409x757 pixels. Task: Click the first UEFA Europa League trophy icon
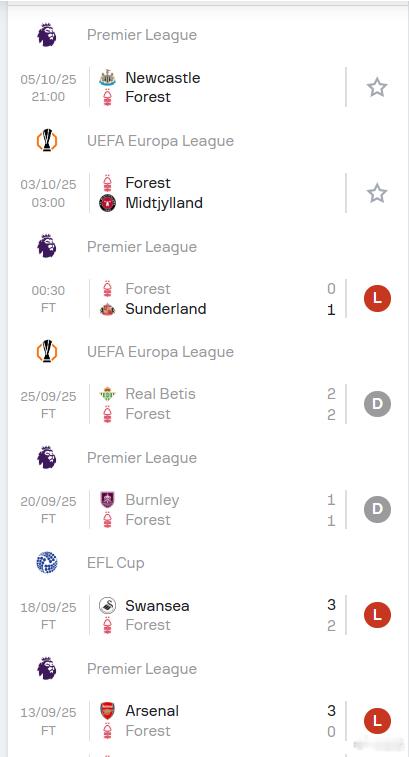[x=47, y=141]
